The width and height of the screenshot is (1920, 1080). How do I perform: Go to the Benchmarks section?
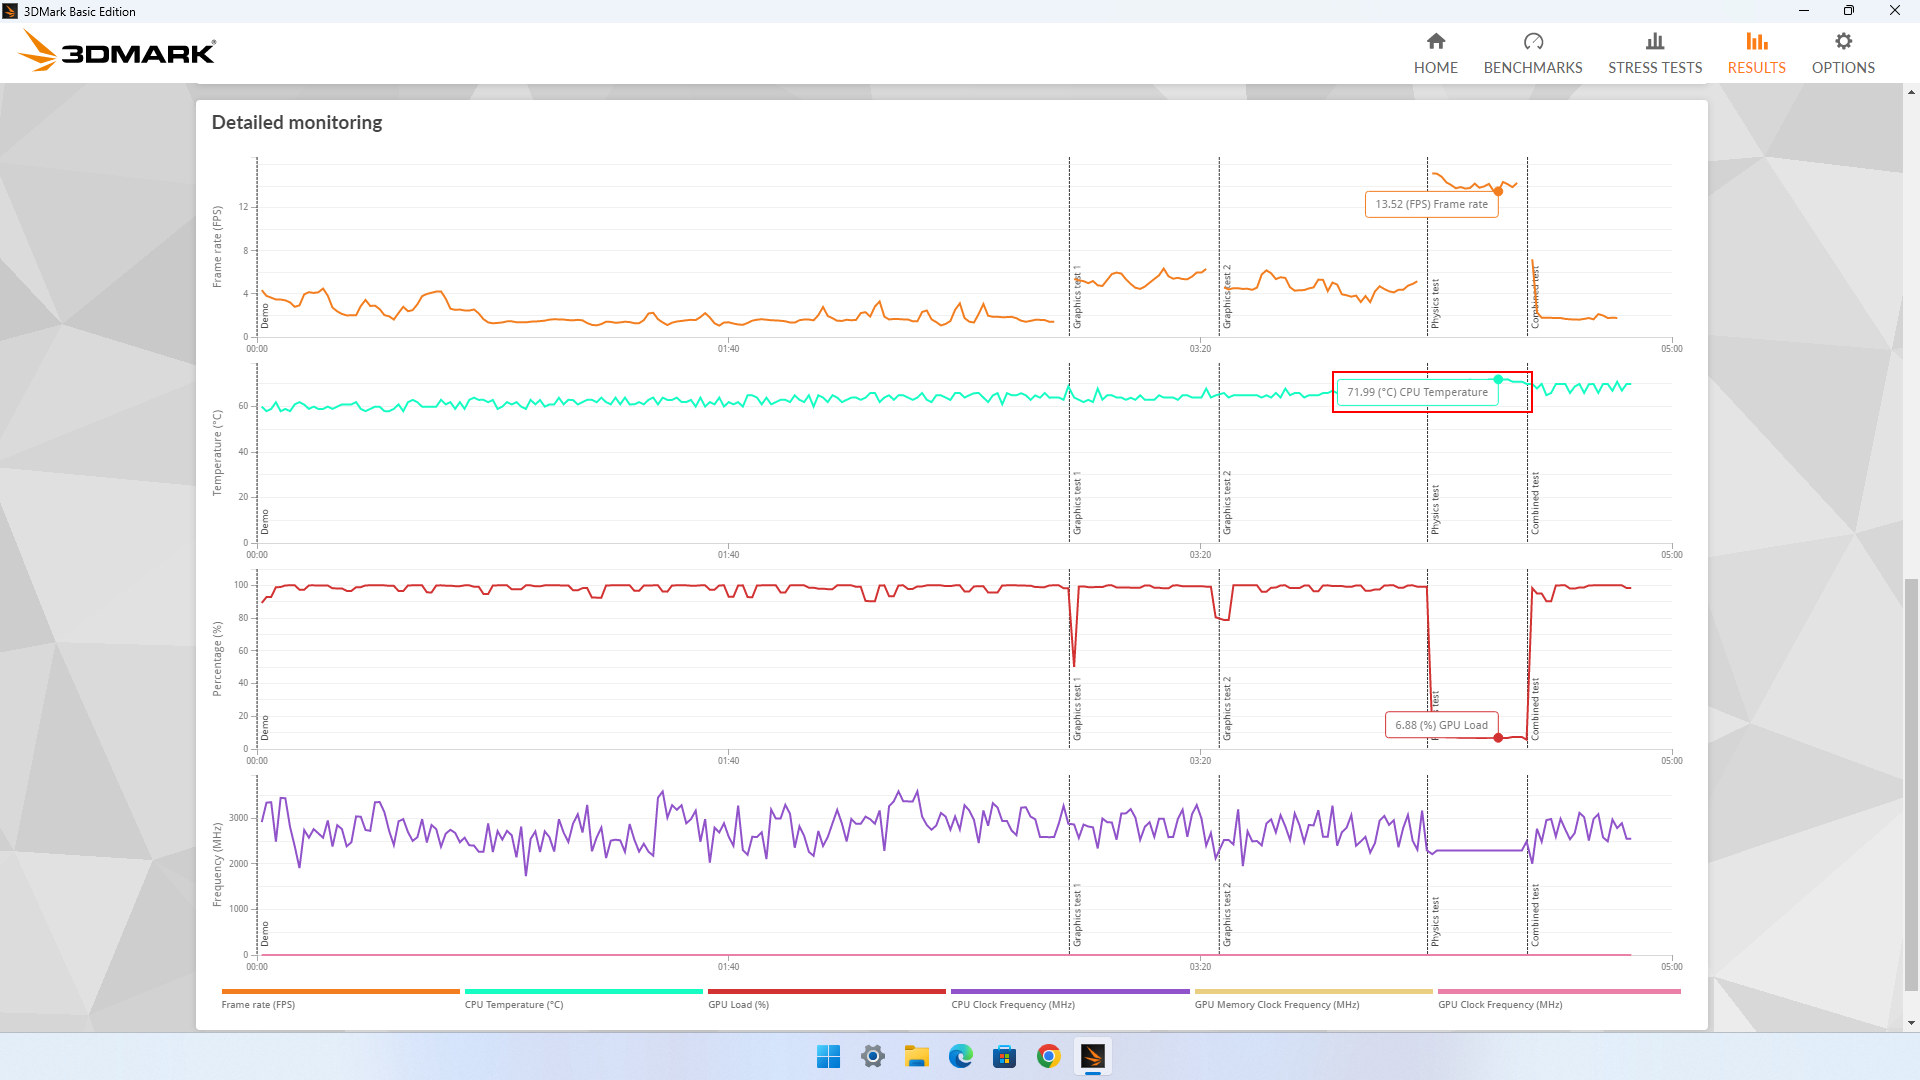click(x=1532, y=54)
